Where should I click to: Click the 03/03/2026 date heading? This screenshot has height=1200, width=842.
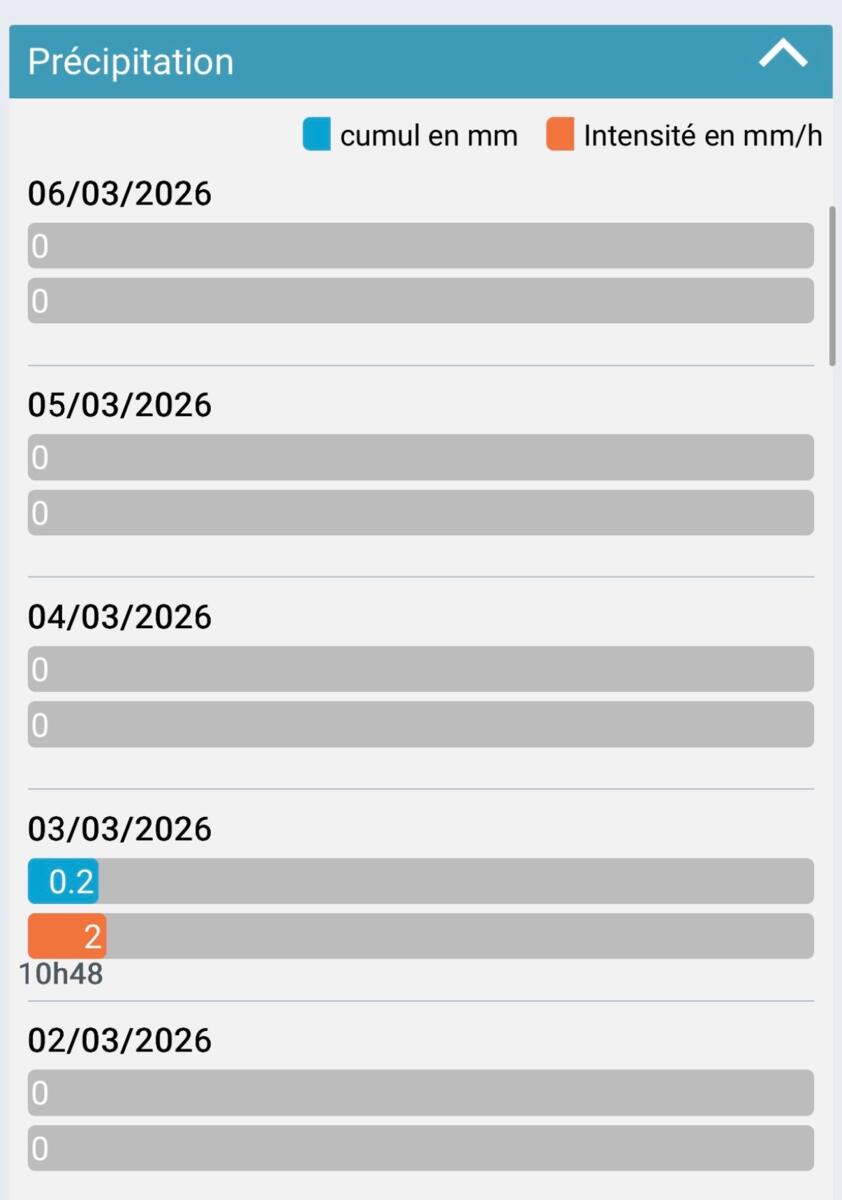click(120, 829)
